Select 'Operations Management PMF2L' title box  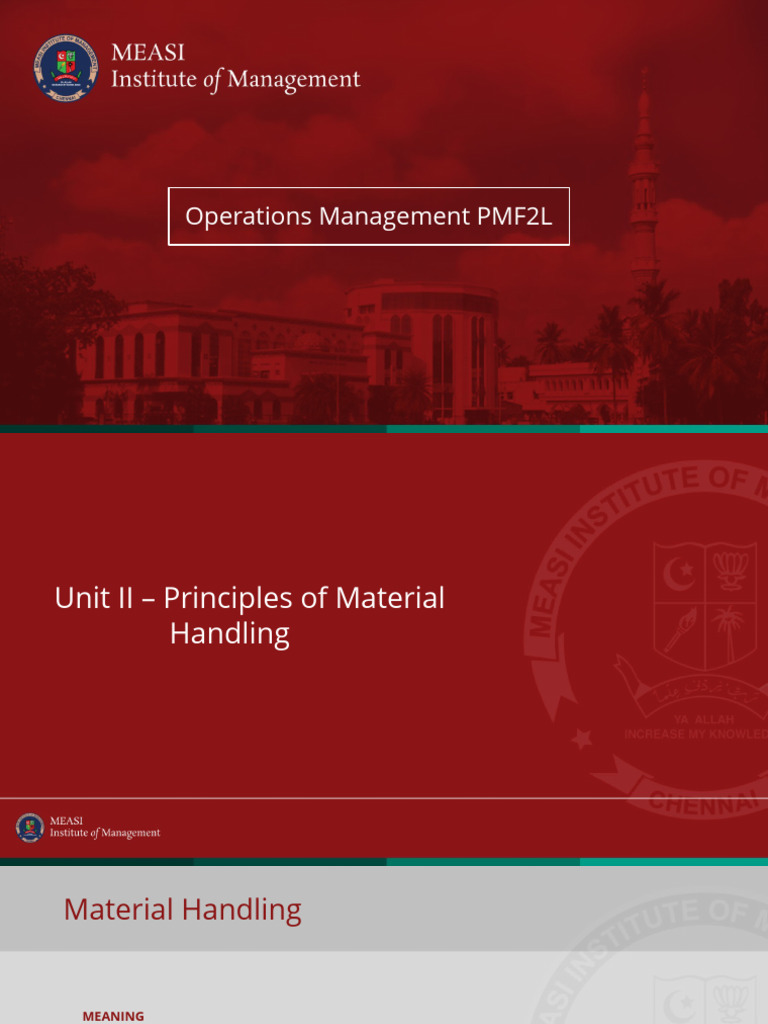click(369, 216)
